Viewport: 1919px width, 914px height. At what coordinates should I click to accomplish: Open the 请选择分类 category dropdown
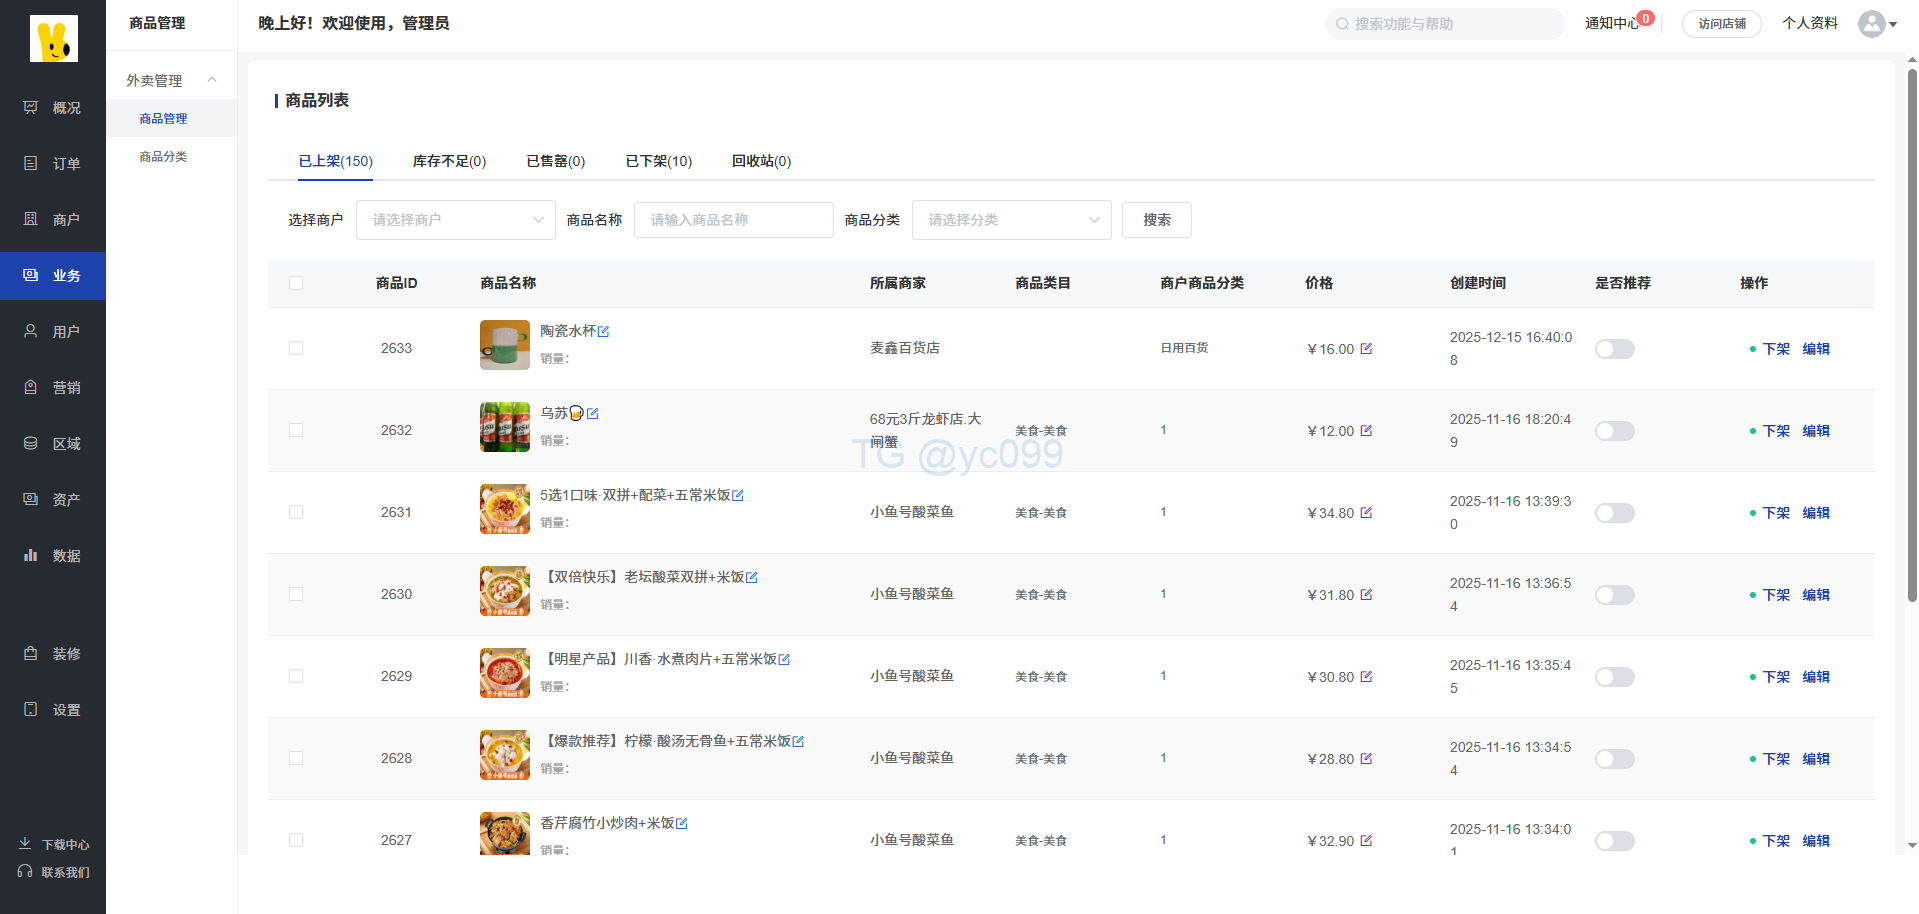[1011, 220]
